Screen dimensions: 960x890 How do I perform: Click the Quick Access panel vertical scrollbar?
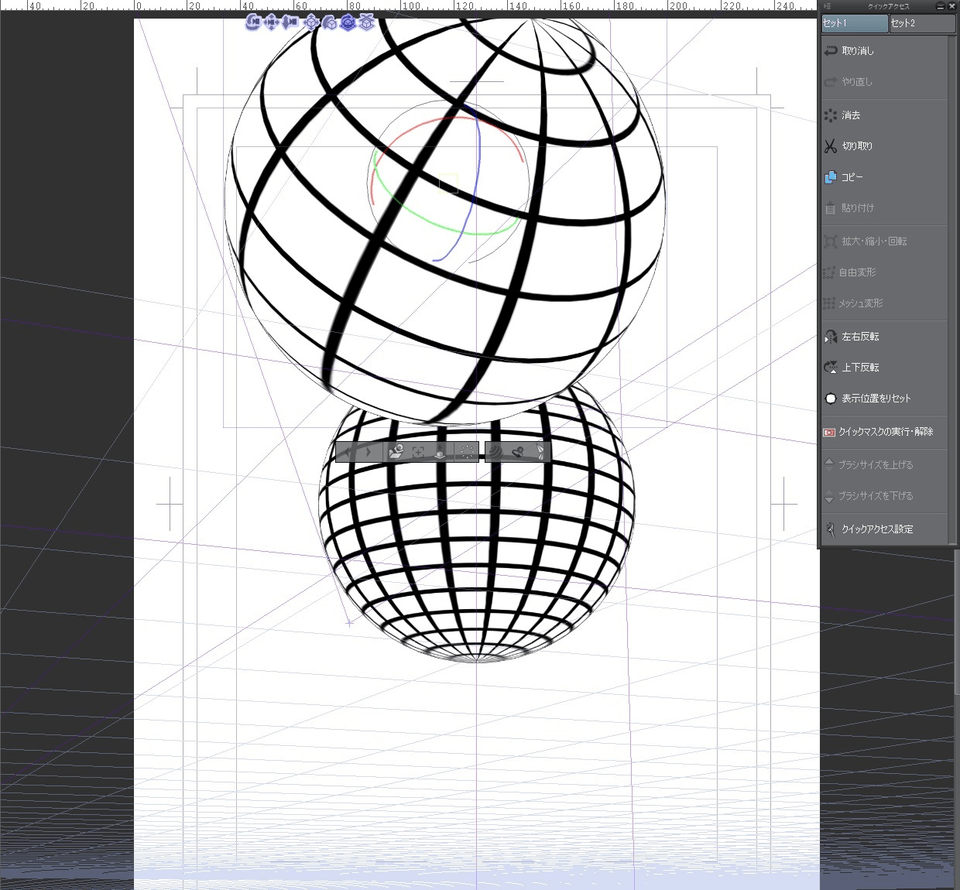click(x=952, y=288)
